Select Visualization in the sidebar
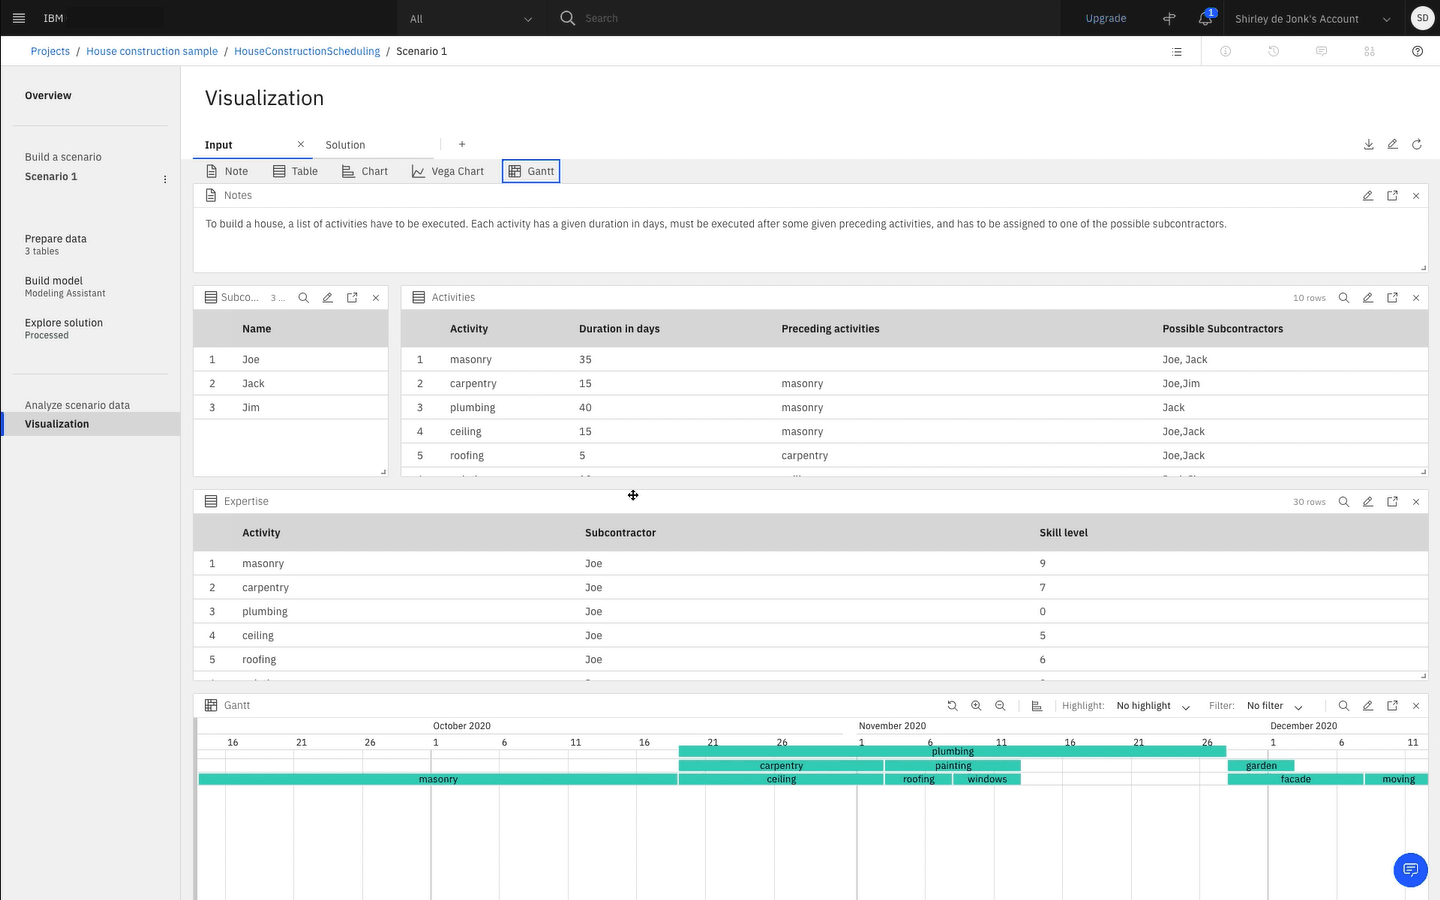The height and width of the screenshot is (900, 1440). pyautogui.click(x=90, y=424)
